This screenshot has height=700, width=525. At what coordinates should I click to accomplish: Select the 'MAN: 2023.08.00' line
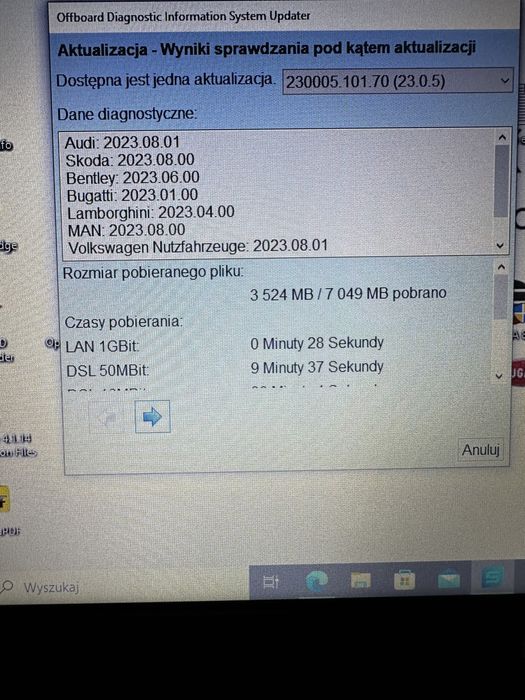(126, 230)
